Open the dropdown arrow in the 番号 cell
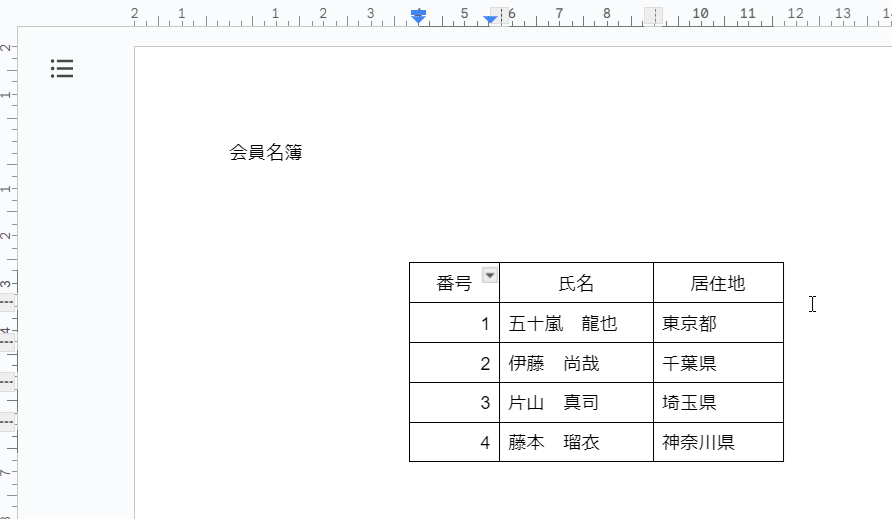Image resolution: width=892 pixels, height=519 pixels. pyautogui.click(x=489, y=275)
